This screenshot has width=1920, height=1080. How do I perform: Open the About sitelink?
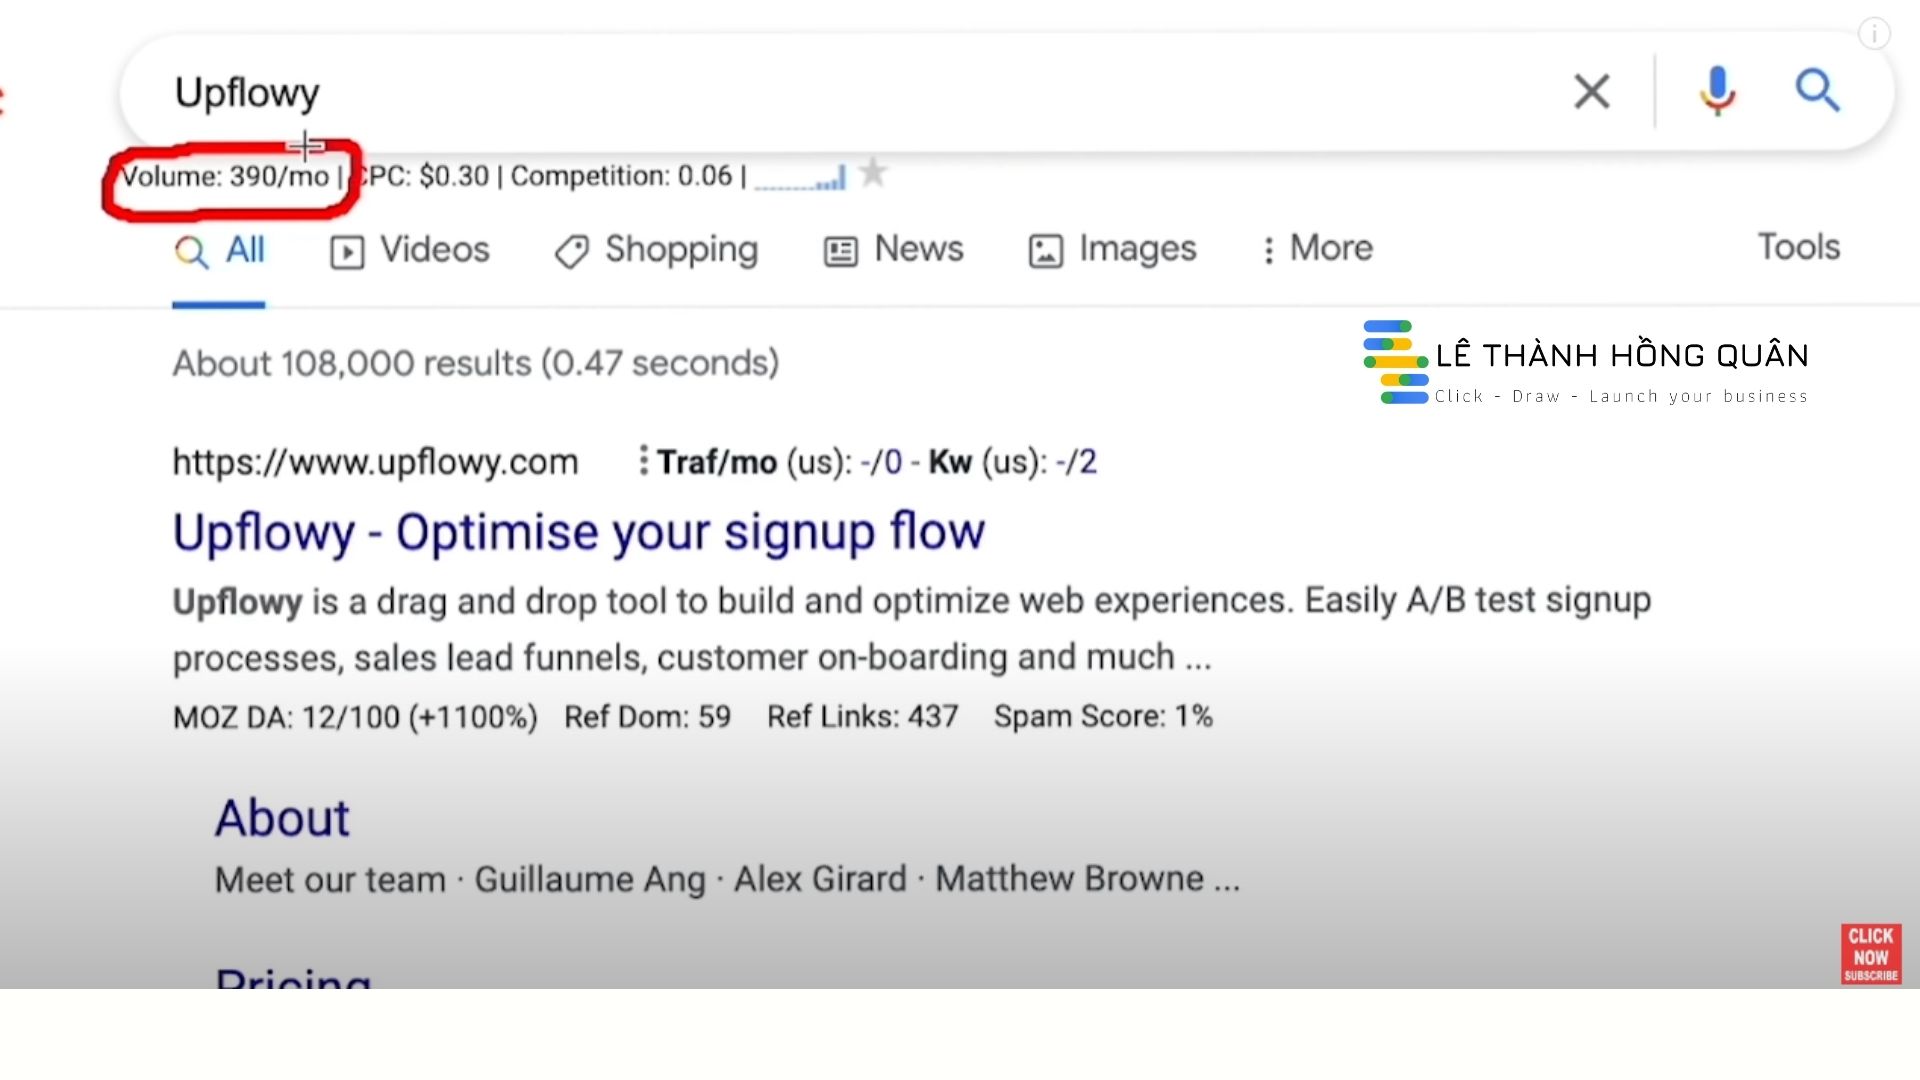click(282, 818)
